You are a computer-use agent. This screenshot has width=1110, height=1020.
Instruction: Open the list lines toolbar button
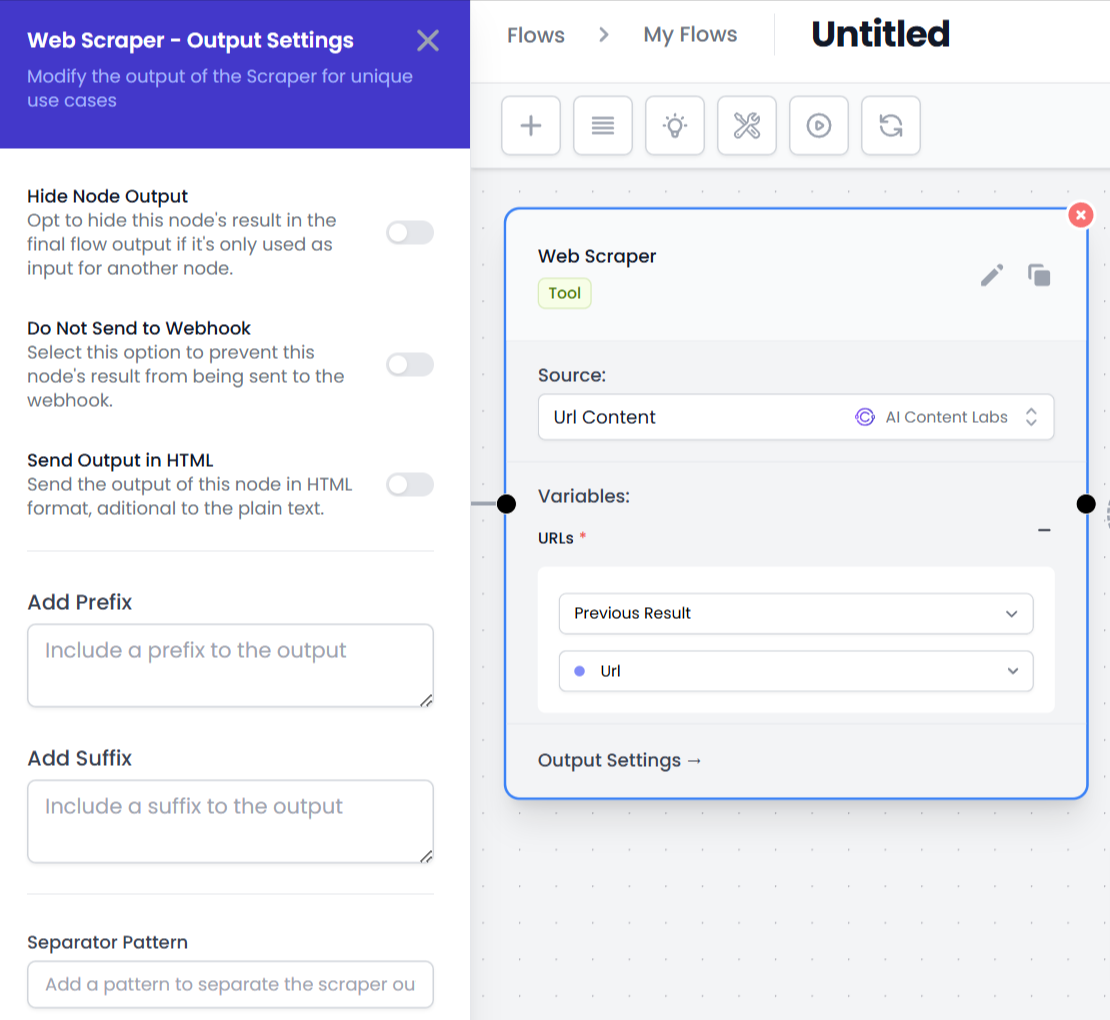pyautogui.click(x=603, y=125)
